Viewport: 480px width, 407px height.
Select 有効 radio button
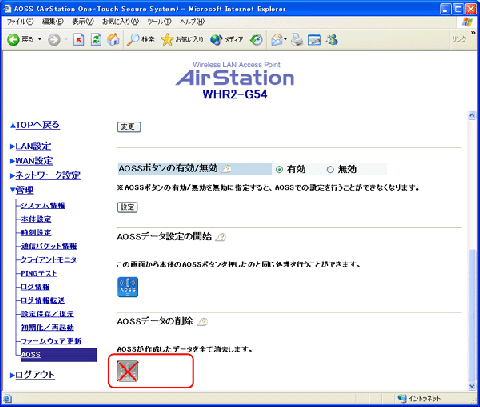280,170
